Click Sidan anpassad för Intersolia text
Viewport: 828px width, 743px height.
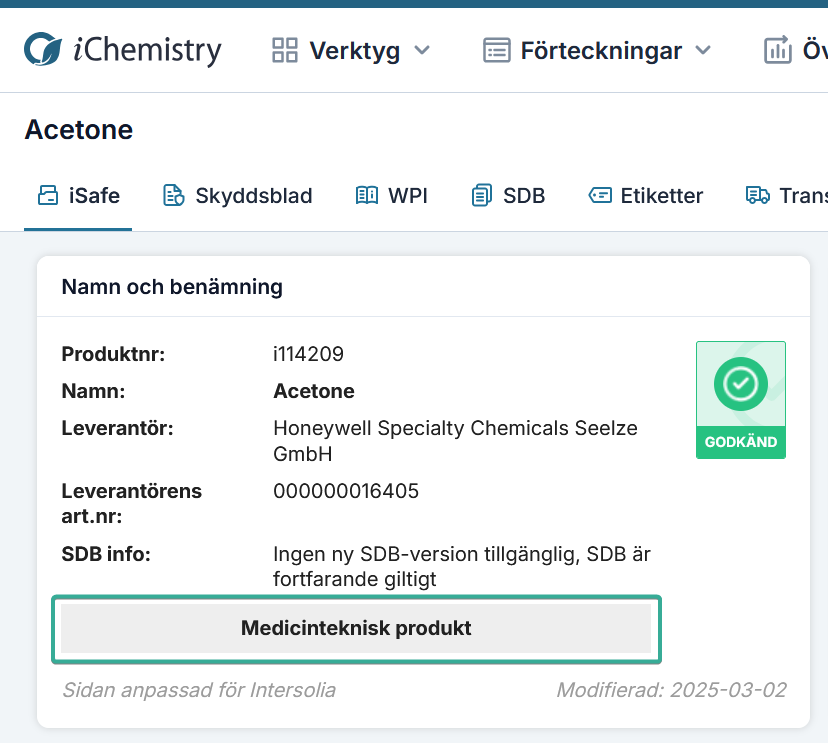point(199,690)
